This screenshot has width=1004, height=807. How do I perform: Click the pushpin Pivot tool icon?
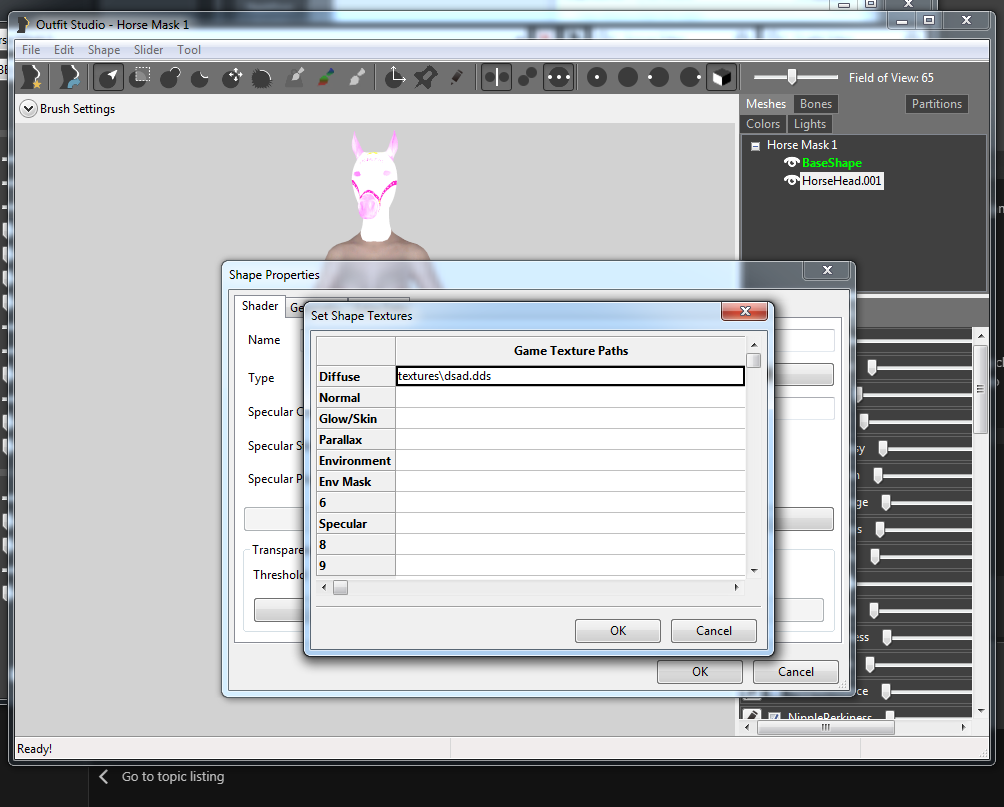(426, 77)
